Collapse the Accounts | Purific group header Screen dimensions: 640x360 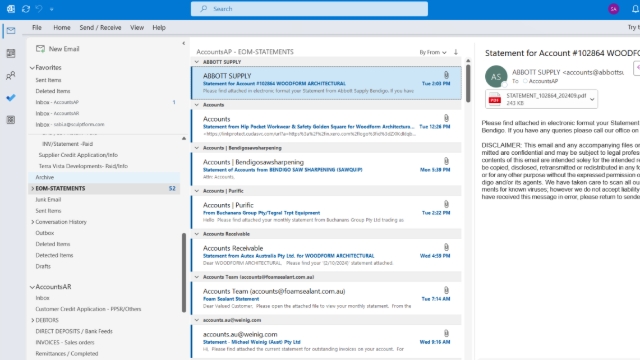(x=197, y=191)
